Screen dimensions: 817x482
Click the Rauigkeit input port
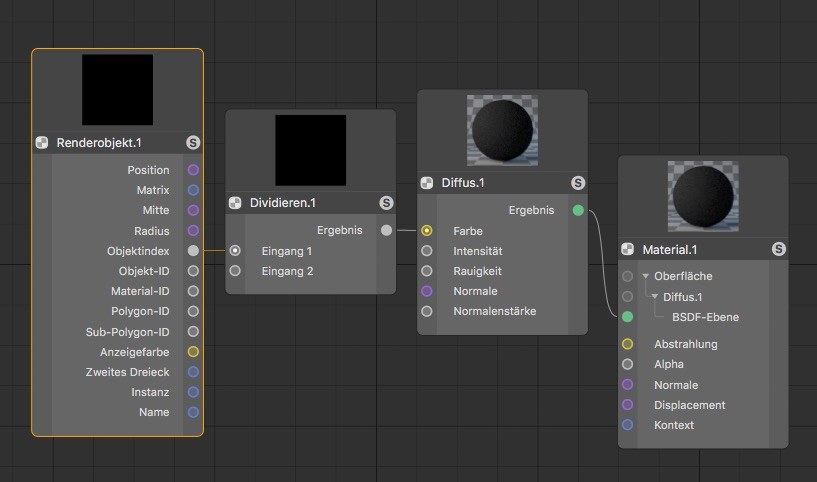coord(427,271)
